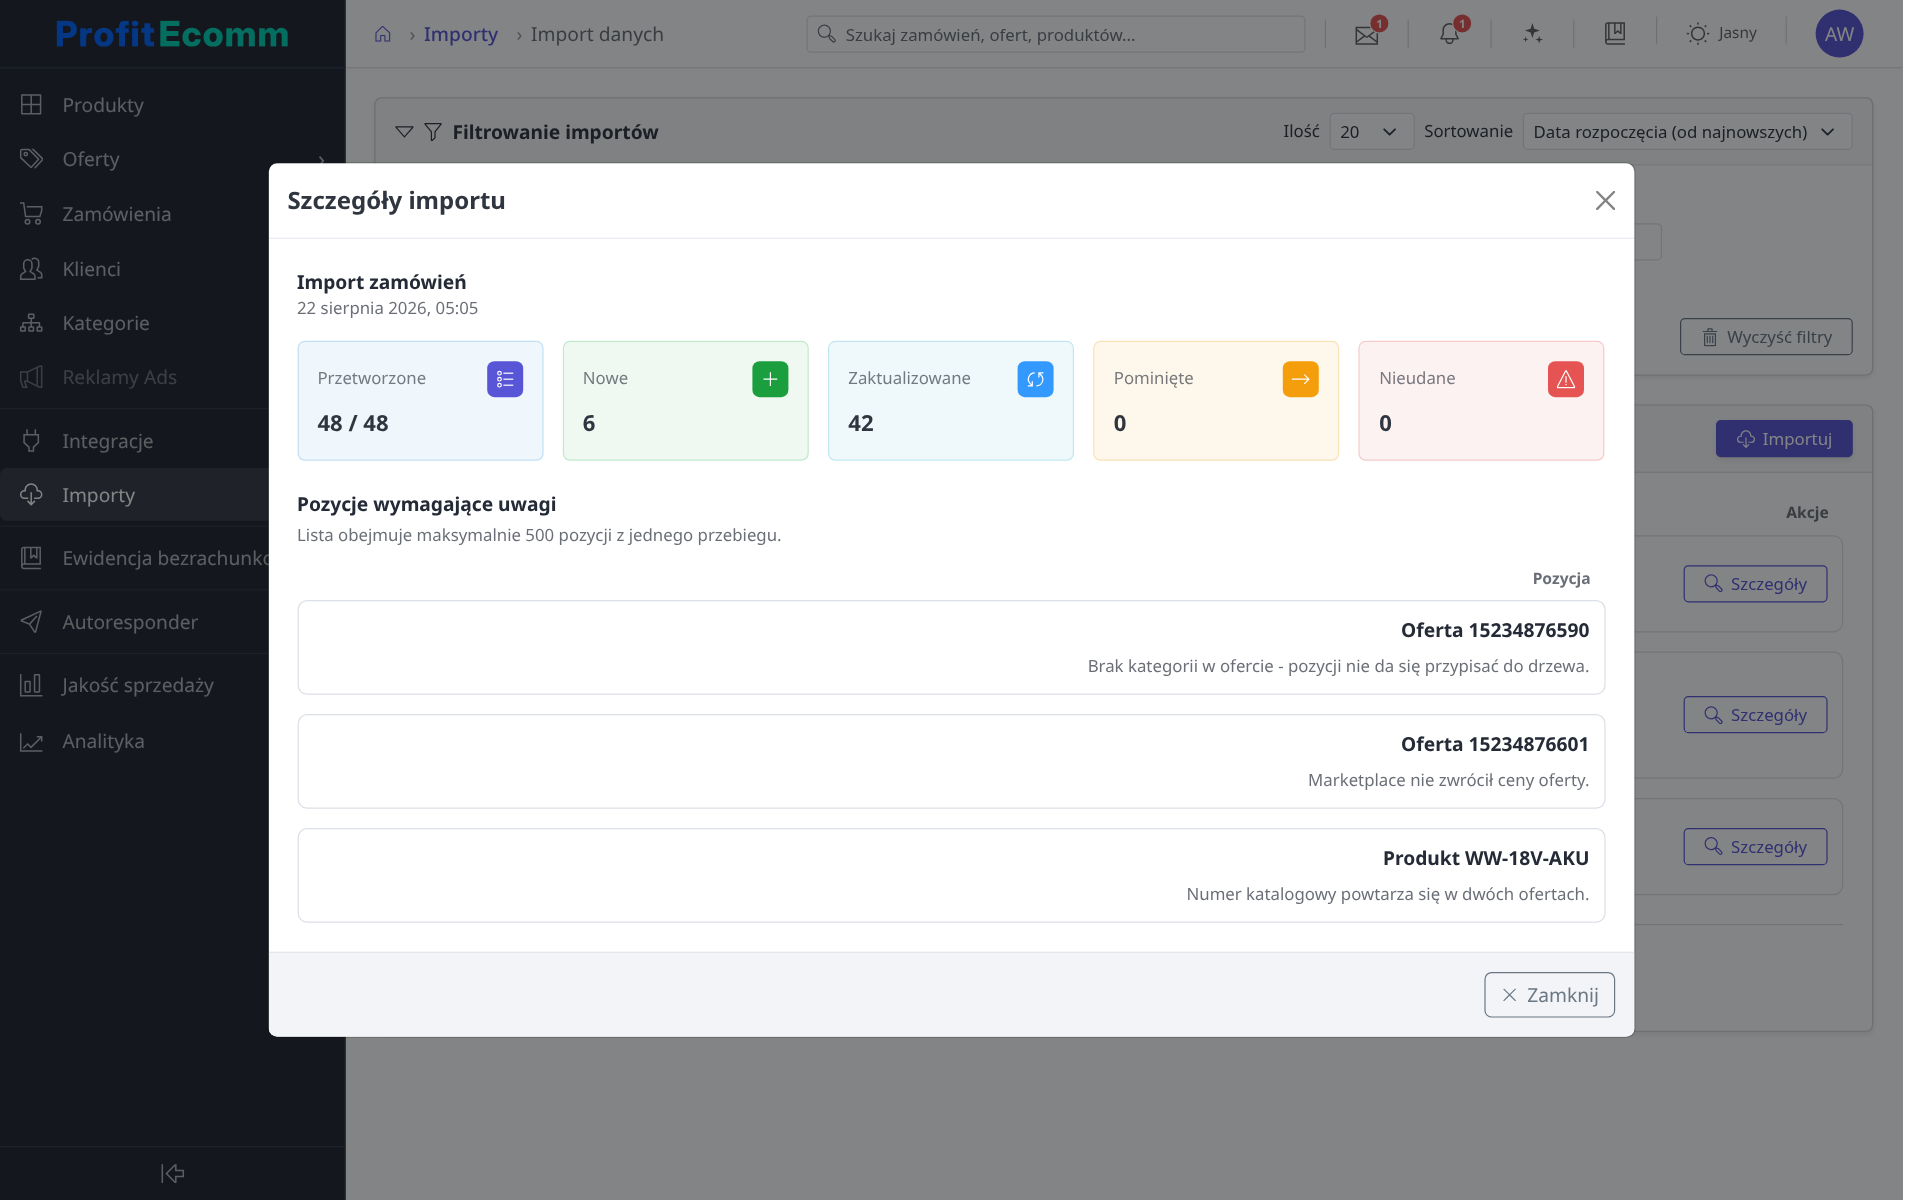Collapse the sidebar with the arrow icon
Viewport: 1920px width, 1200px height.
172,1173
